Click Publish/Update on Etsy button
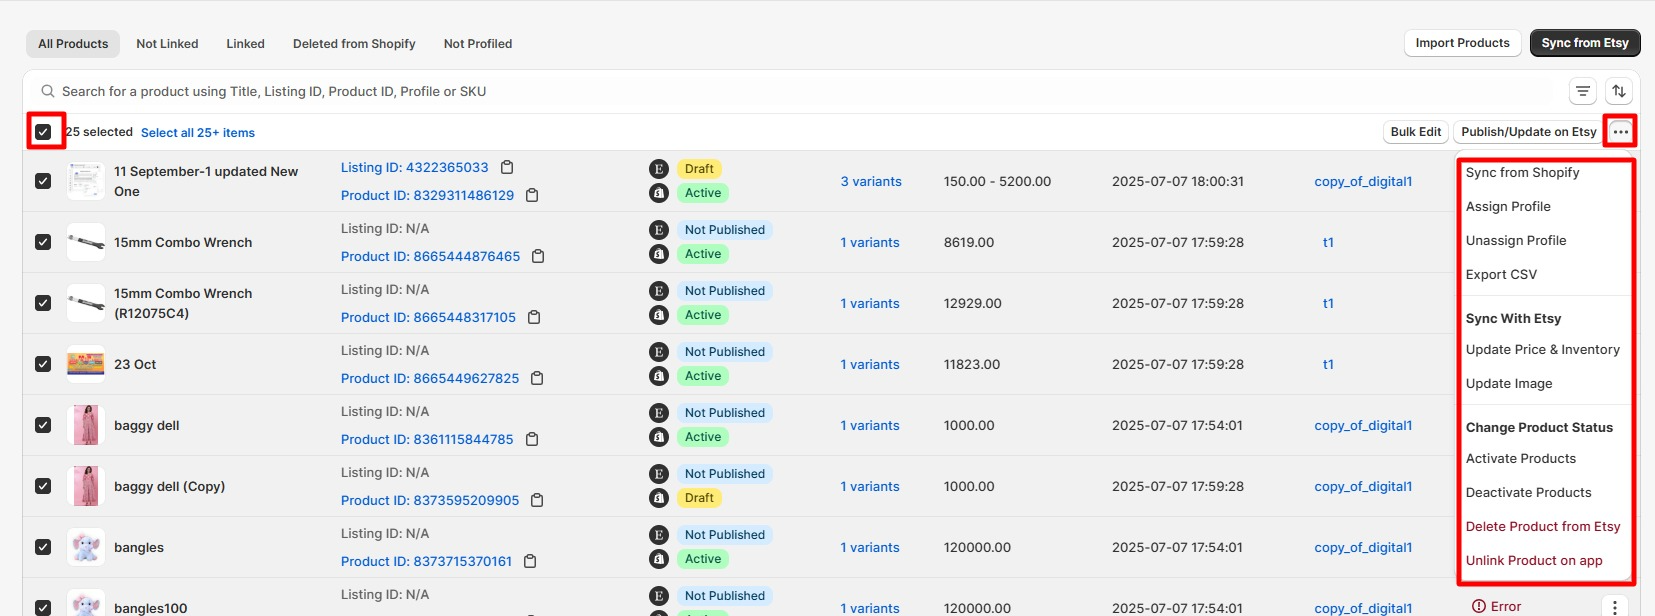 [x=1529, y=132]
